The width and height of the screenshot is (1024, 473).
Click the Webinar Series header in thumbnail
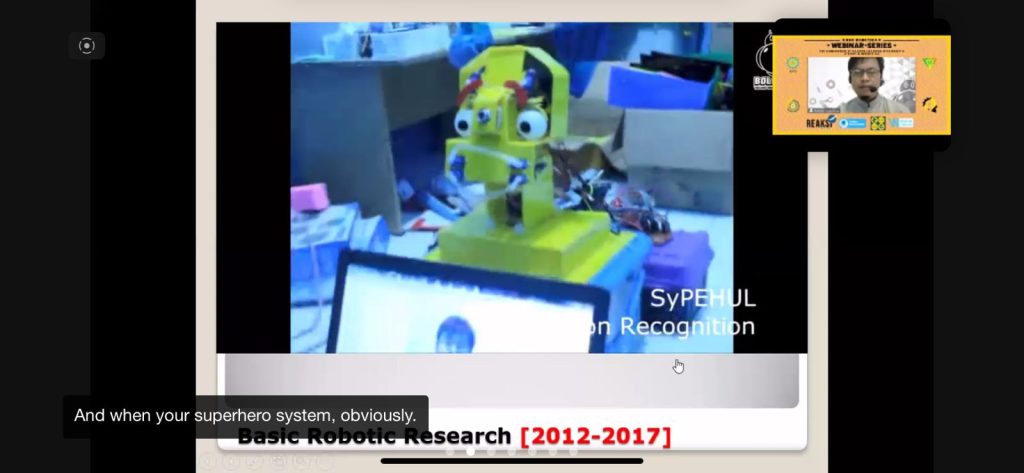click(861, 44)
